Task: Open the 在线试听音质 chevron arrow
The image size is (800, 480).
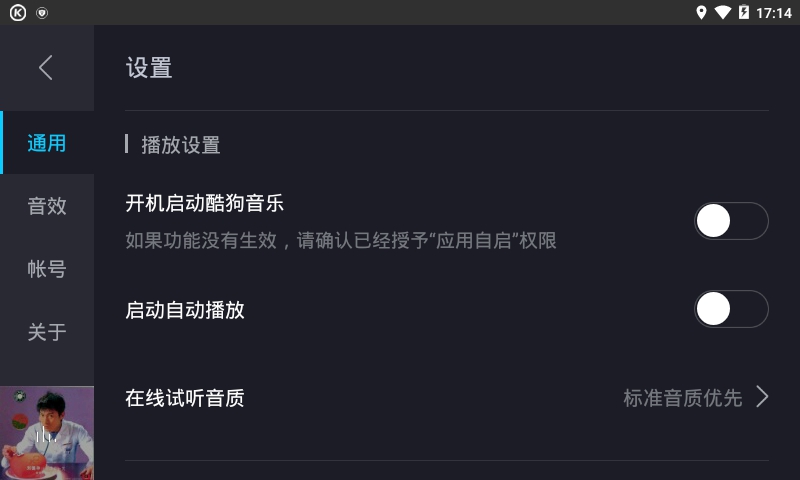Action: 762,397
